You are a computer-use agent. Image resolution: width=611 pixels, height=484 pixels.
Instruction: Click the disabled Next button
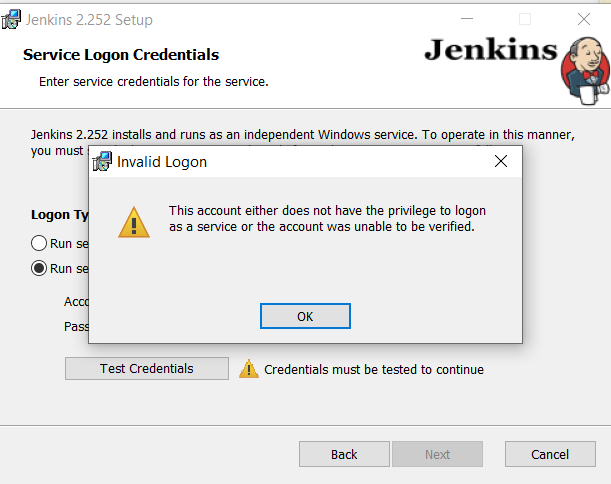pos(437,454)
